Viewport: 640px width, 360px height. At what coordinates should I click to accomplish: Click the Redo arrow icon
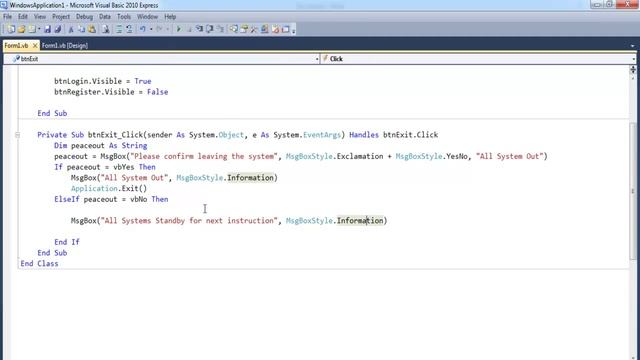coord(160,29)
